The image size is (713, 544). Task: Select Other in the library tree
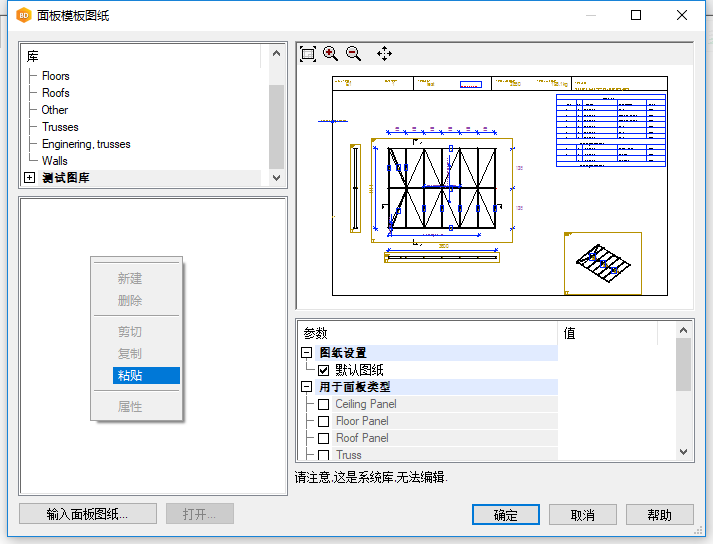pos(55,110)
